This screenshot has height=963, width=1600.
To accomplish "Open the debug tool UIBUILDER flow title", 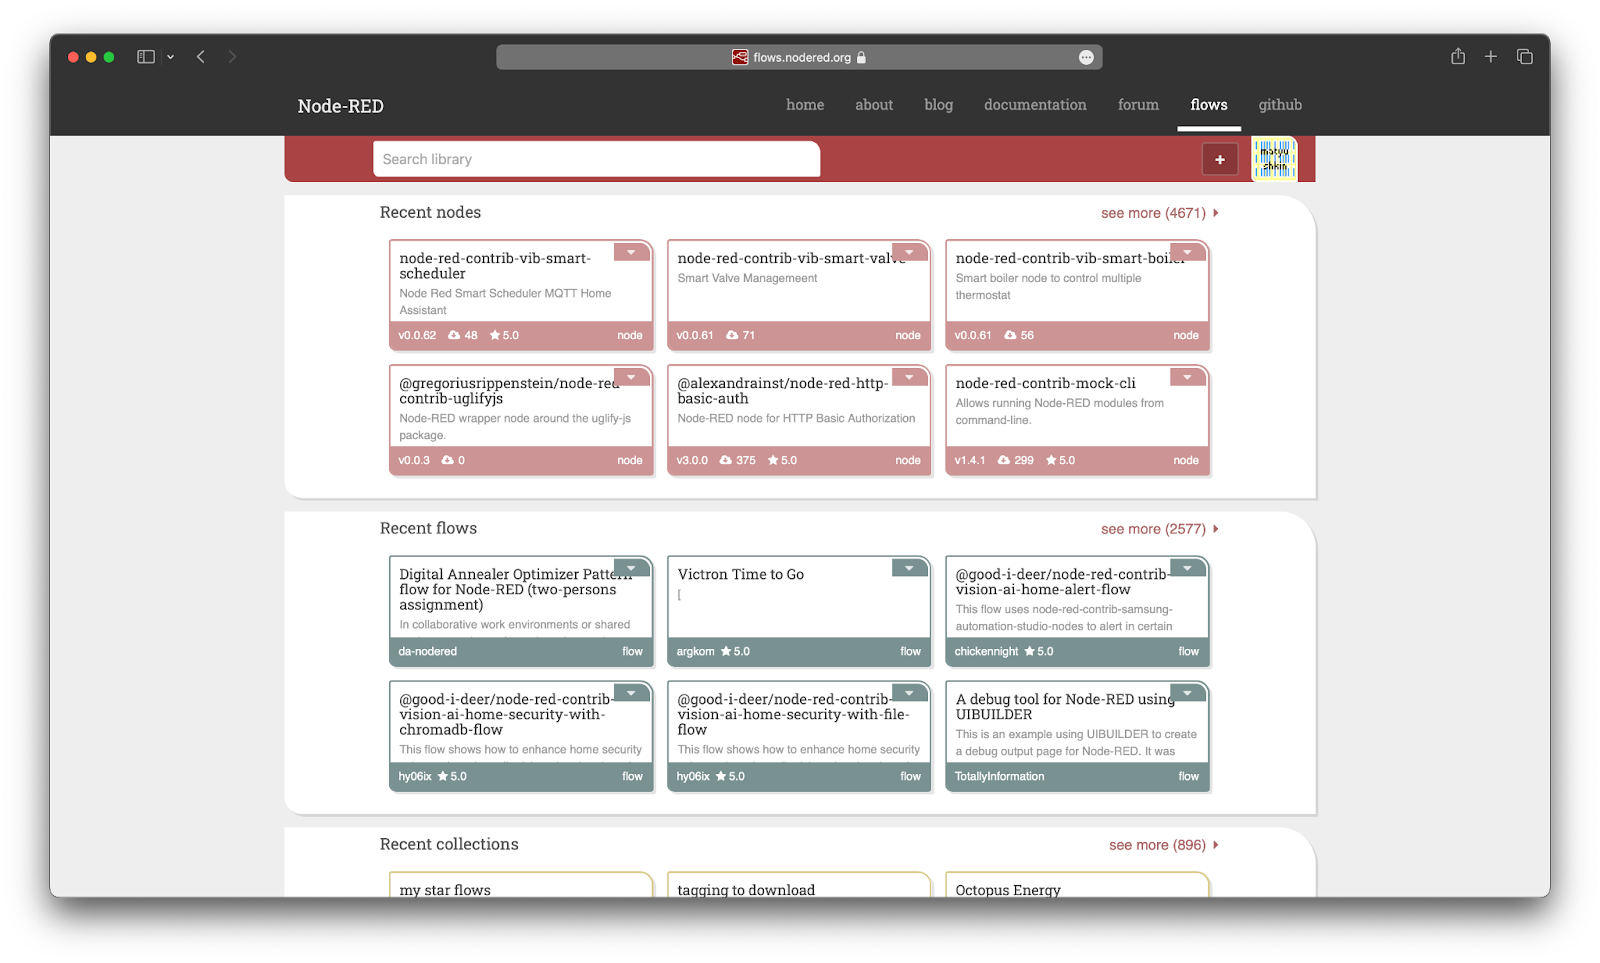I will tap(1065, 707).
